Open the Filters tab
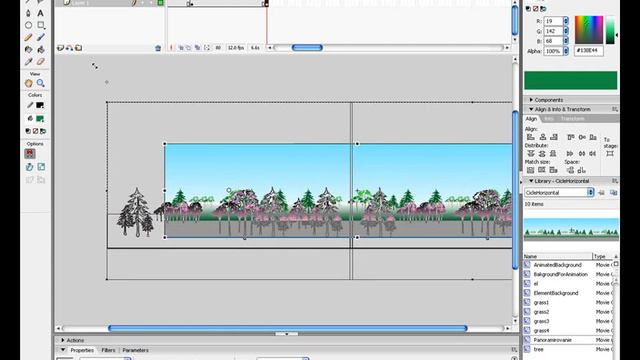 pyautogui.click(x=108, y=350)
